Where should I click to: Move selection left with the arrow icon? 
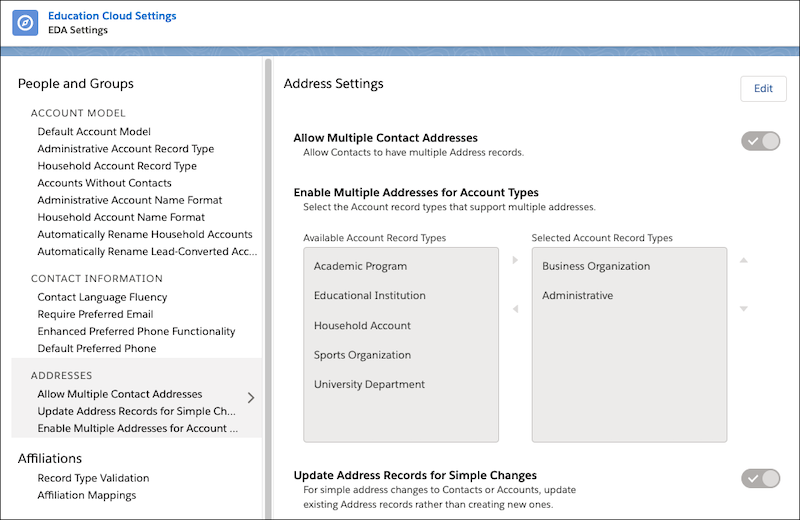(x=515, y=309)
